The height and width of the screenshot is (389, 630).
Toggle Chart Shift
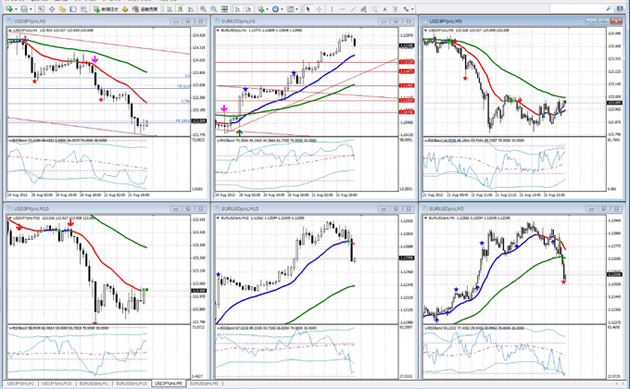coord(249,9)
